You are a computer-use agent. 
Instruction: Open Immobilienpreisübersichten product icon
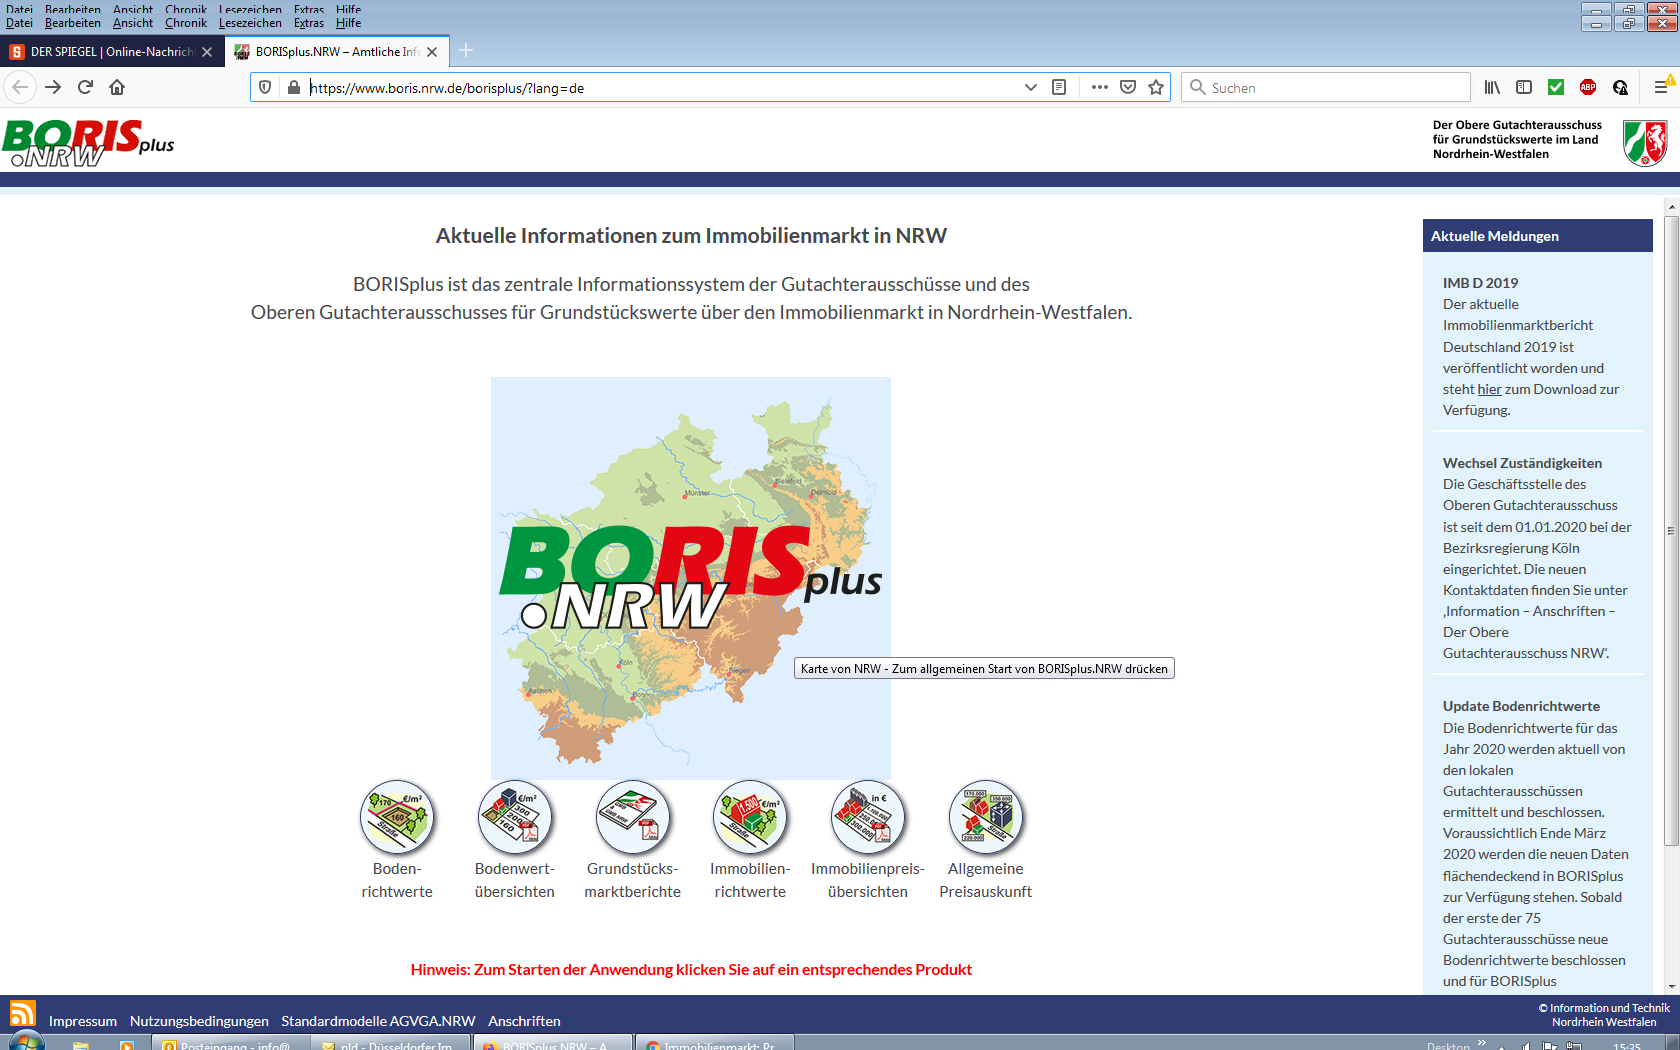point(868,818)
